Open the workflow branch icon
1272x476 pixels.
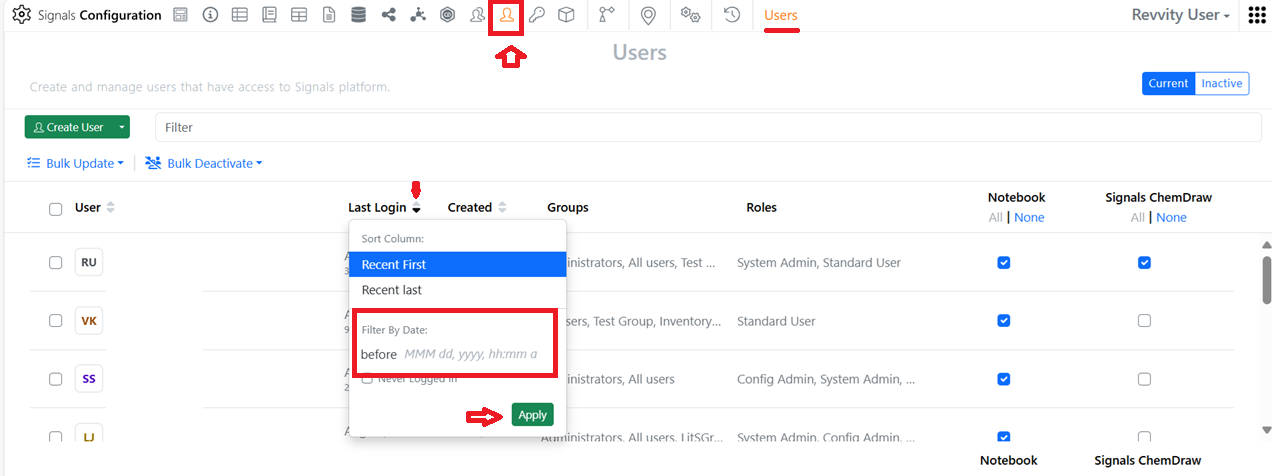[606, 15]
